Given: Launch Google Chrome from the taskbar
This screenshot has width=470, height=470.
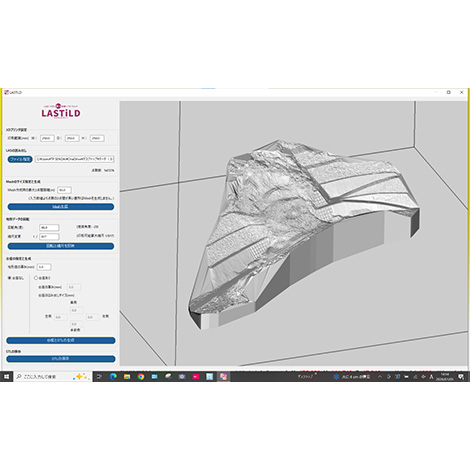Looking at the screenshot, I should 141,376.
